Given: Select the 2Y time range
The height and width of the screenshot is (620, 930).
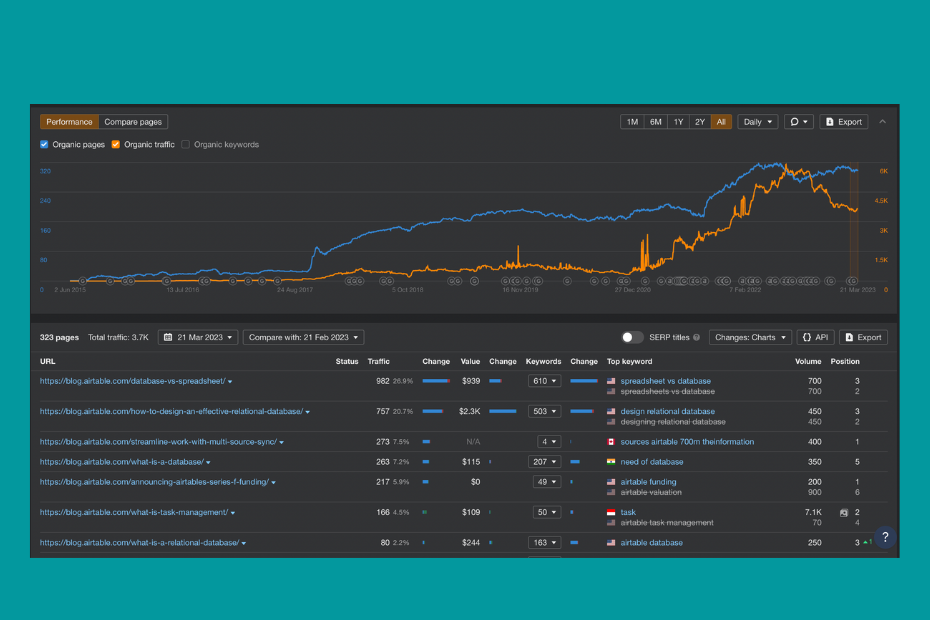Looking at the screenshot, I should (x=700, y=122).
